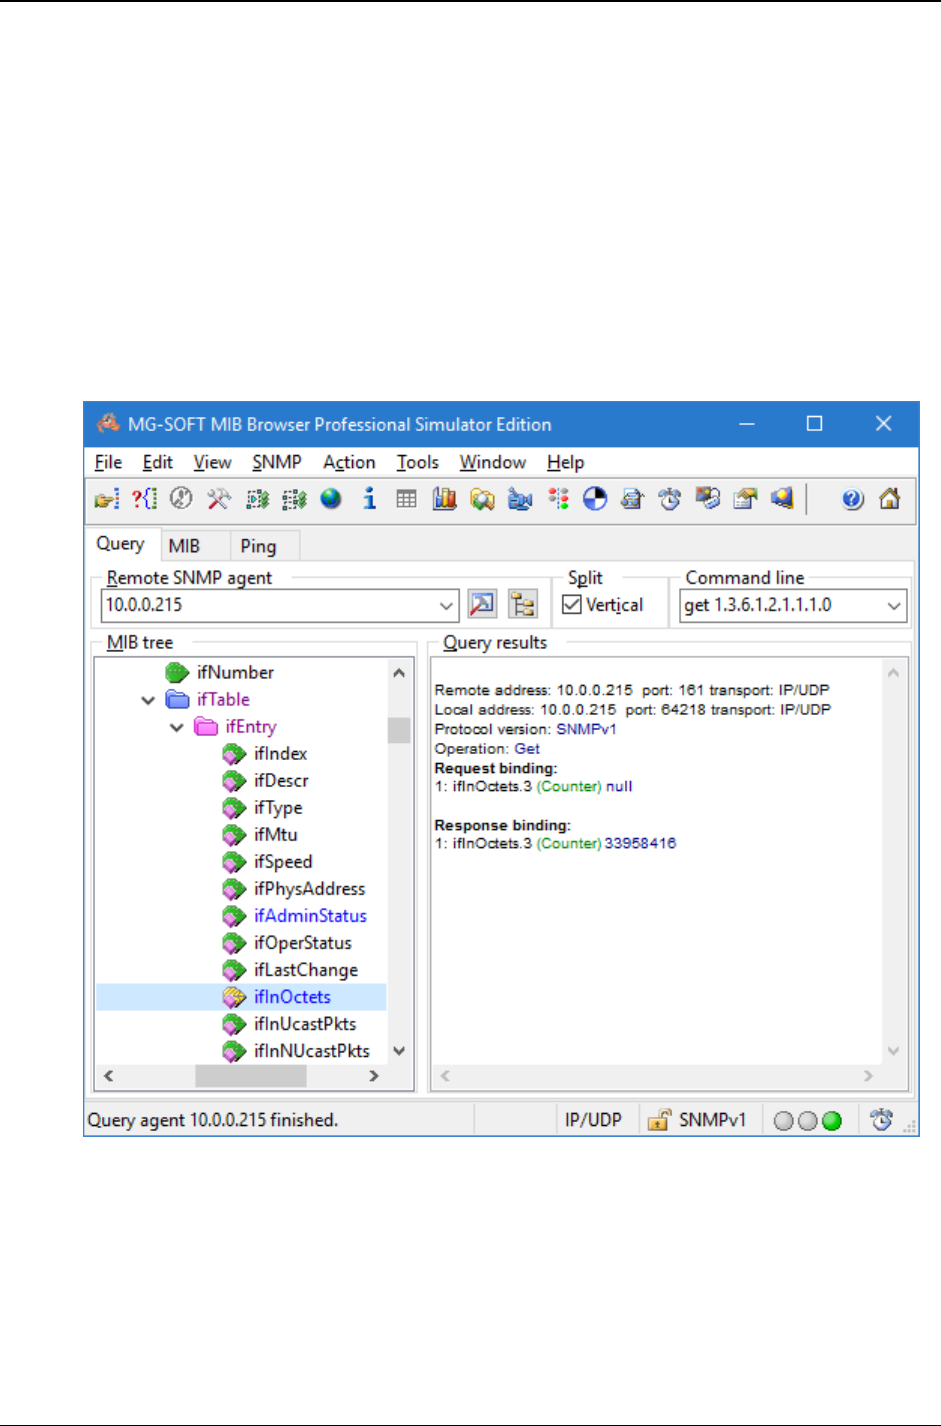Click the bar chart toolbar icon
This screenshot has height=1426, width=941.
[x=444, y=498]
